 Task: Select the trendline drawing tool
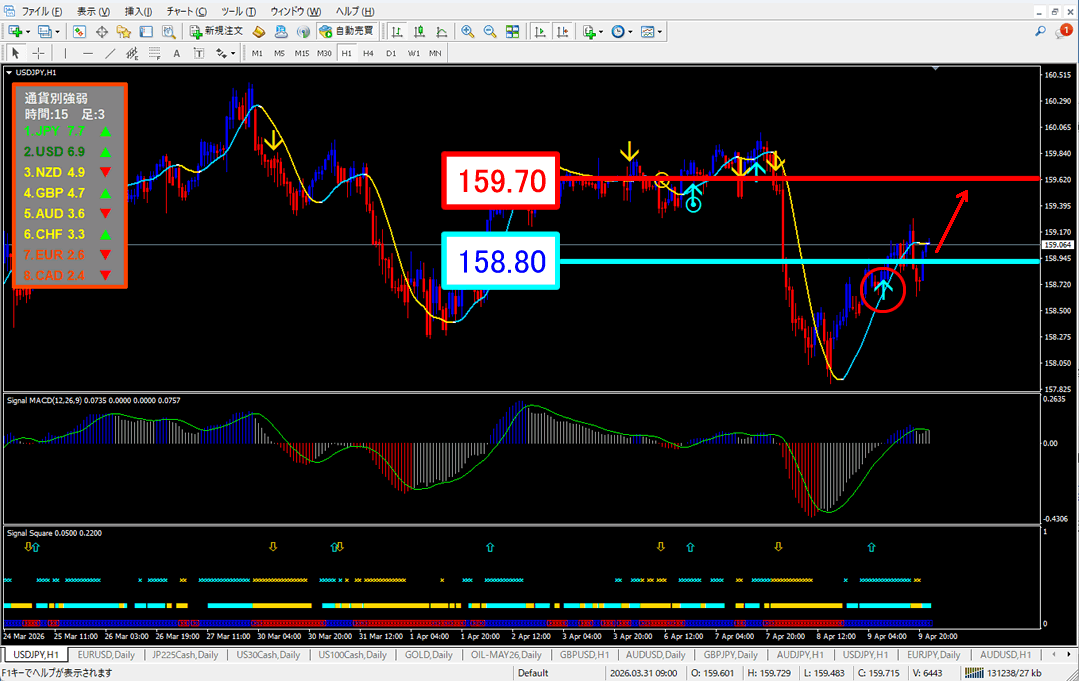[x=111, y=53]
